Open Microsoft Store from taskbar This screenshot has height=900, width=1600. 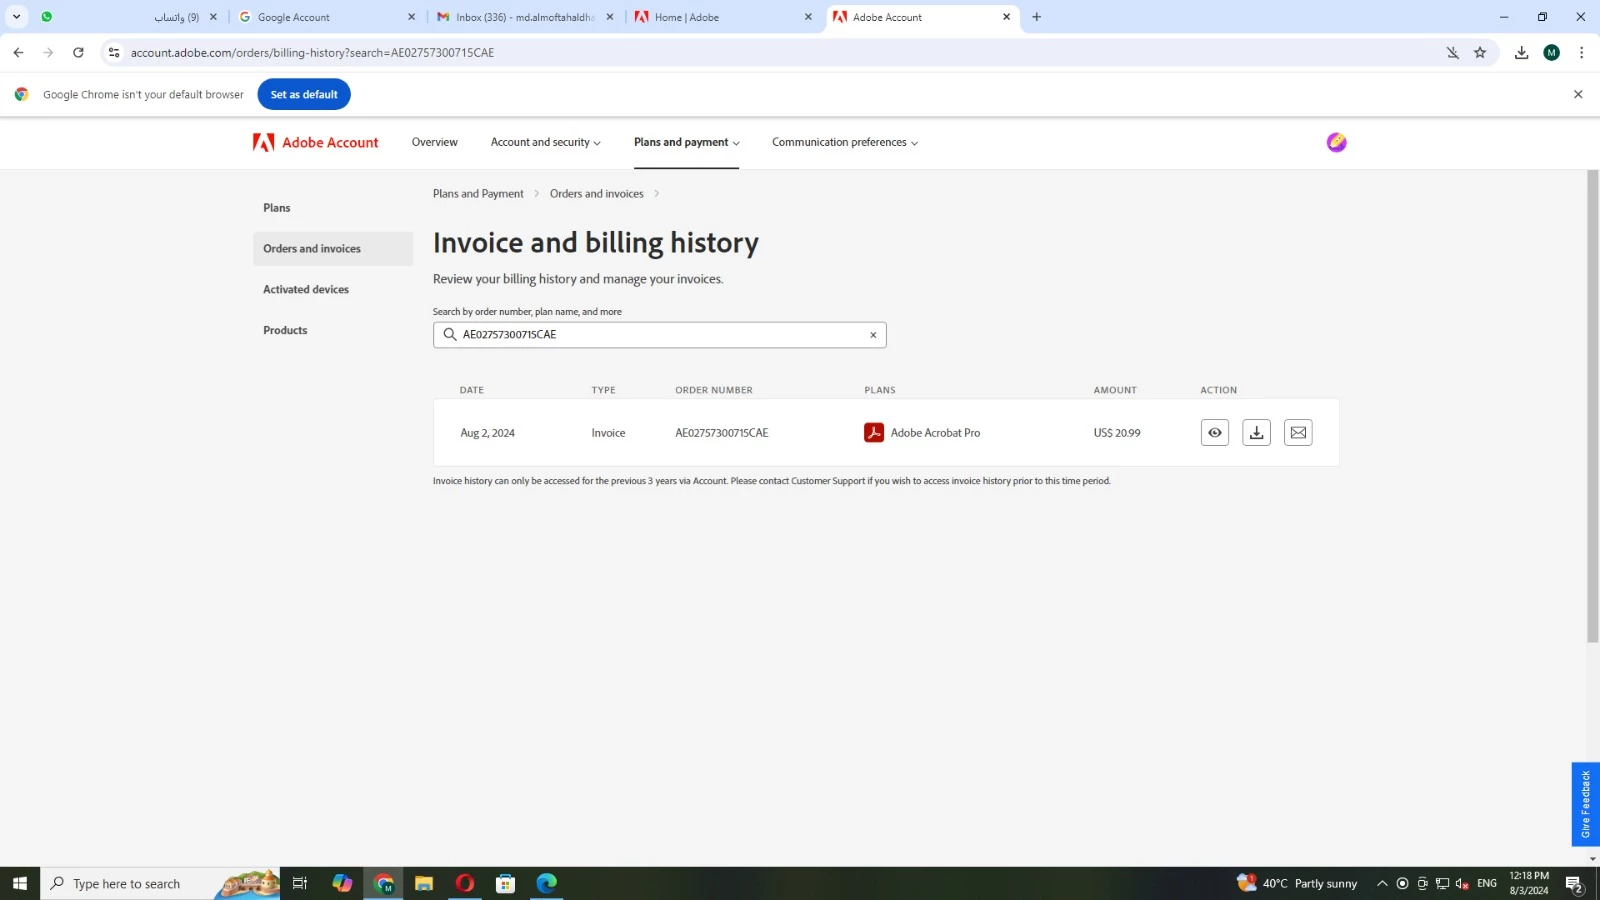[x=506, y=883]
